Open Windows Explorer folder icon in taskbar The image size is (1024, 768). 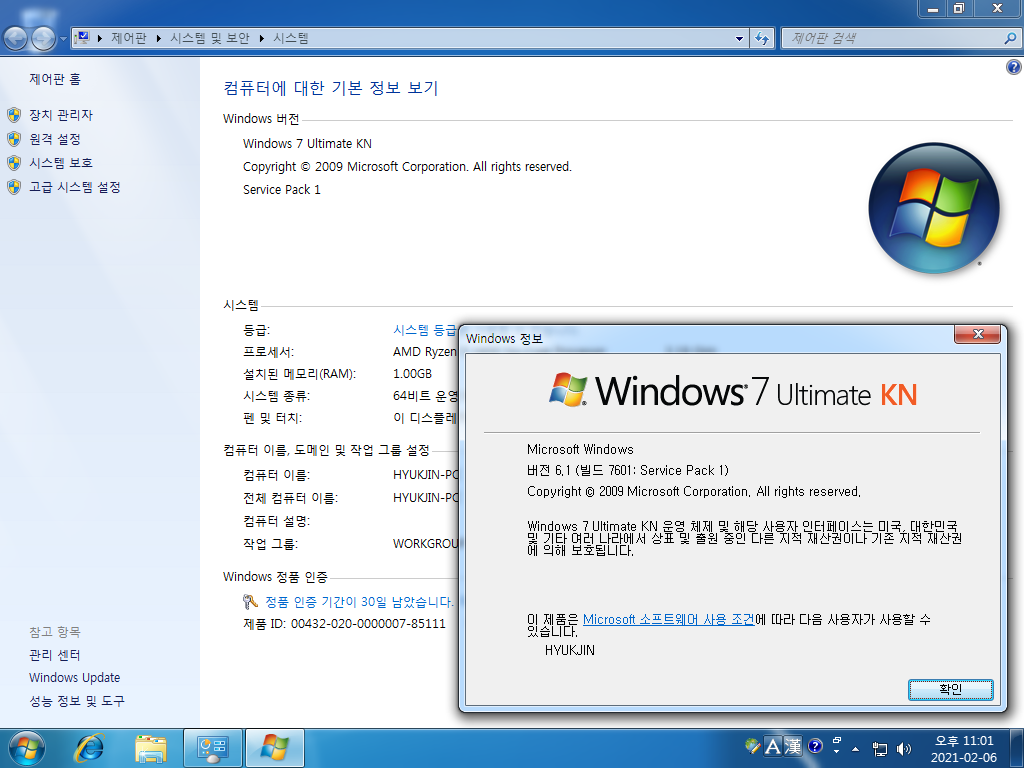(x=151, y=748)
